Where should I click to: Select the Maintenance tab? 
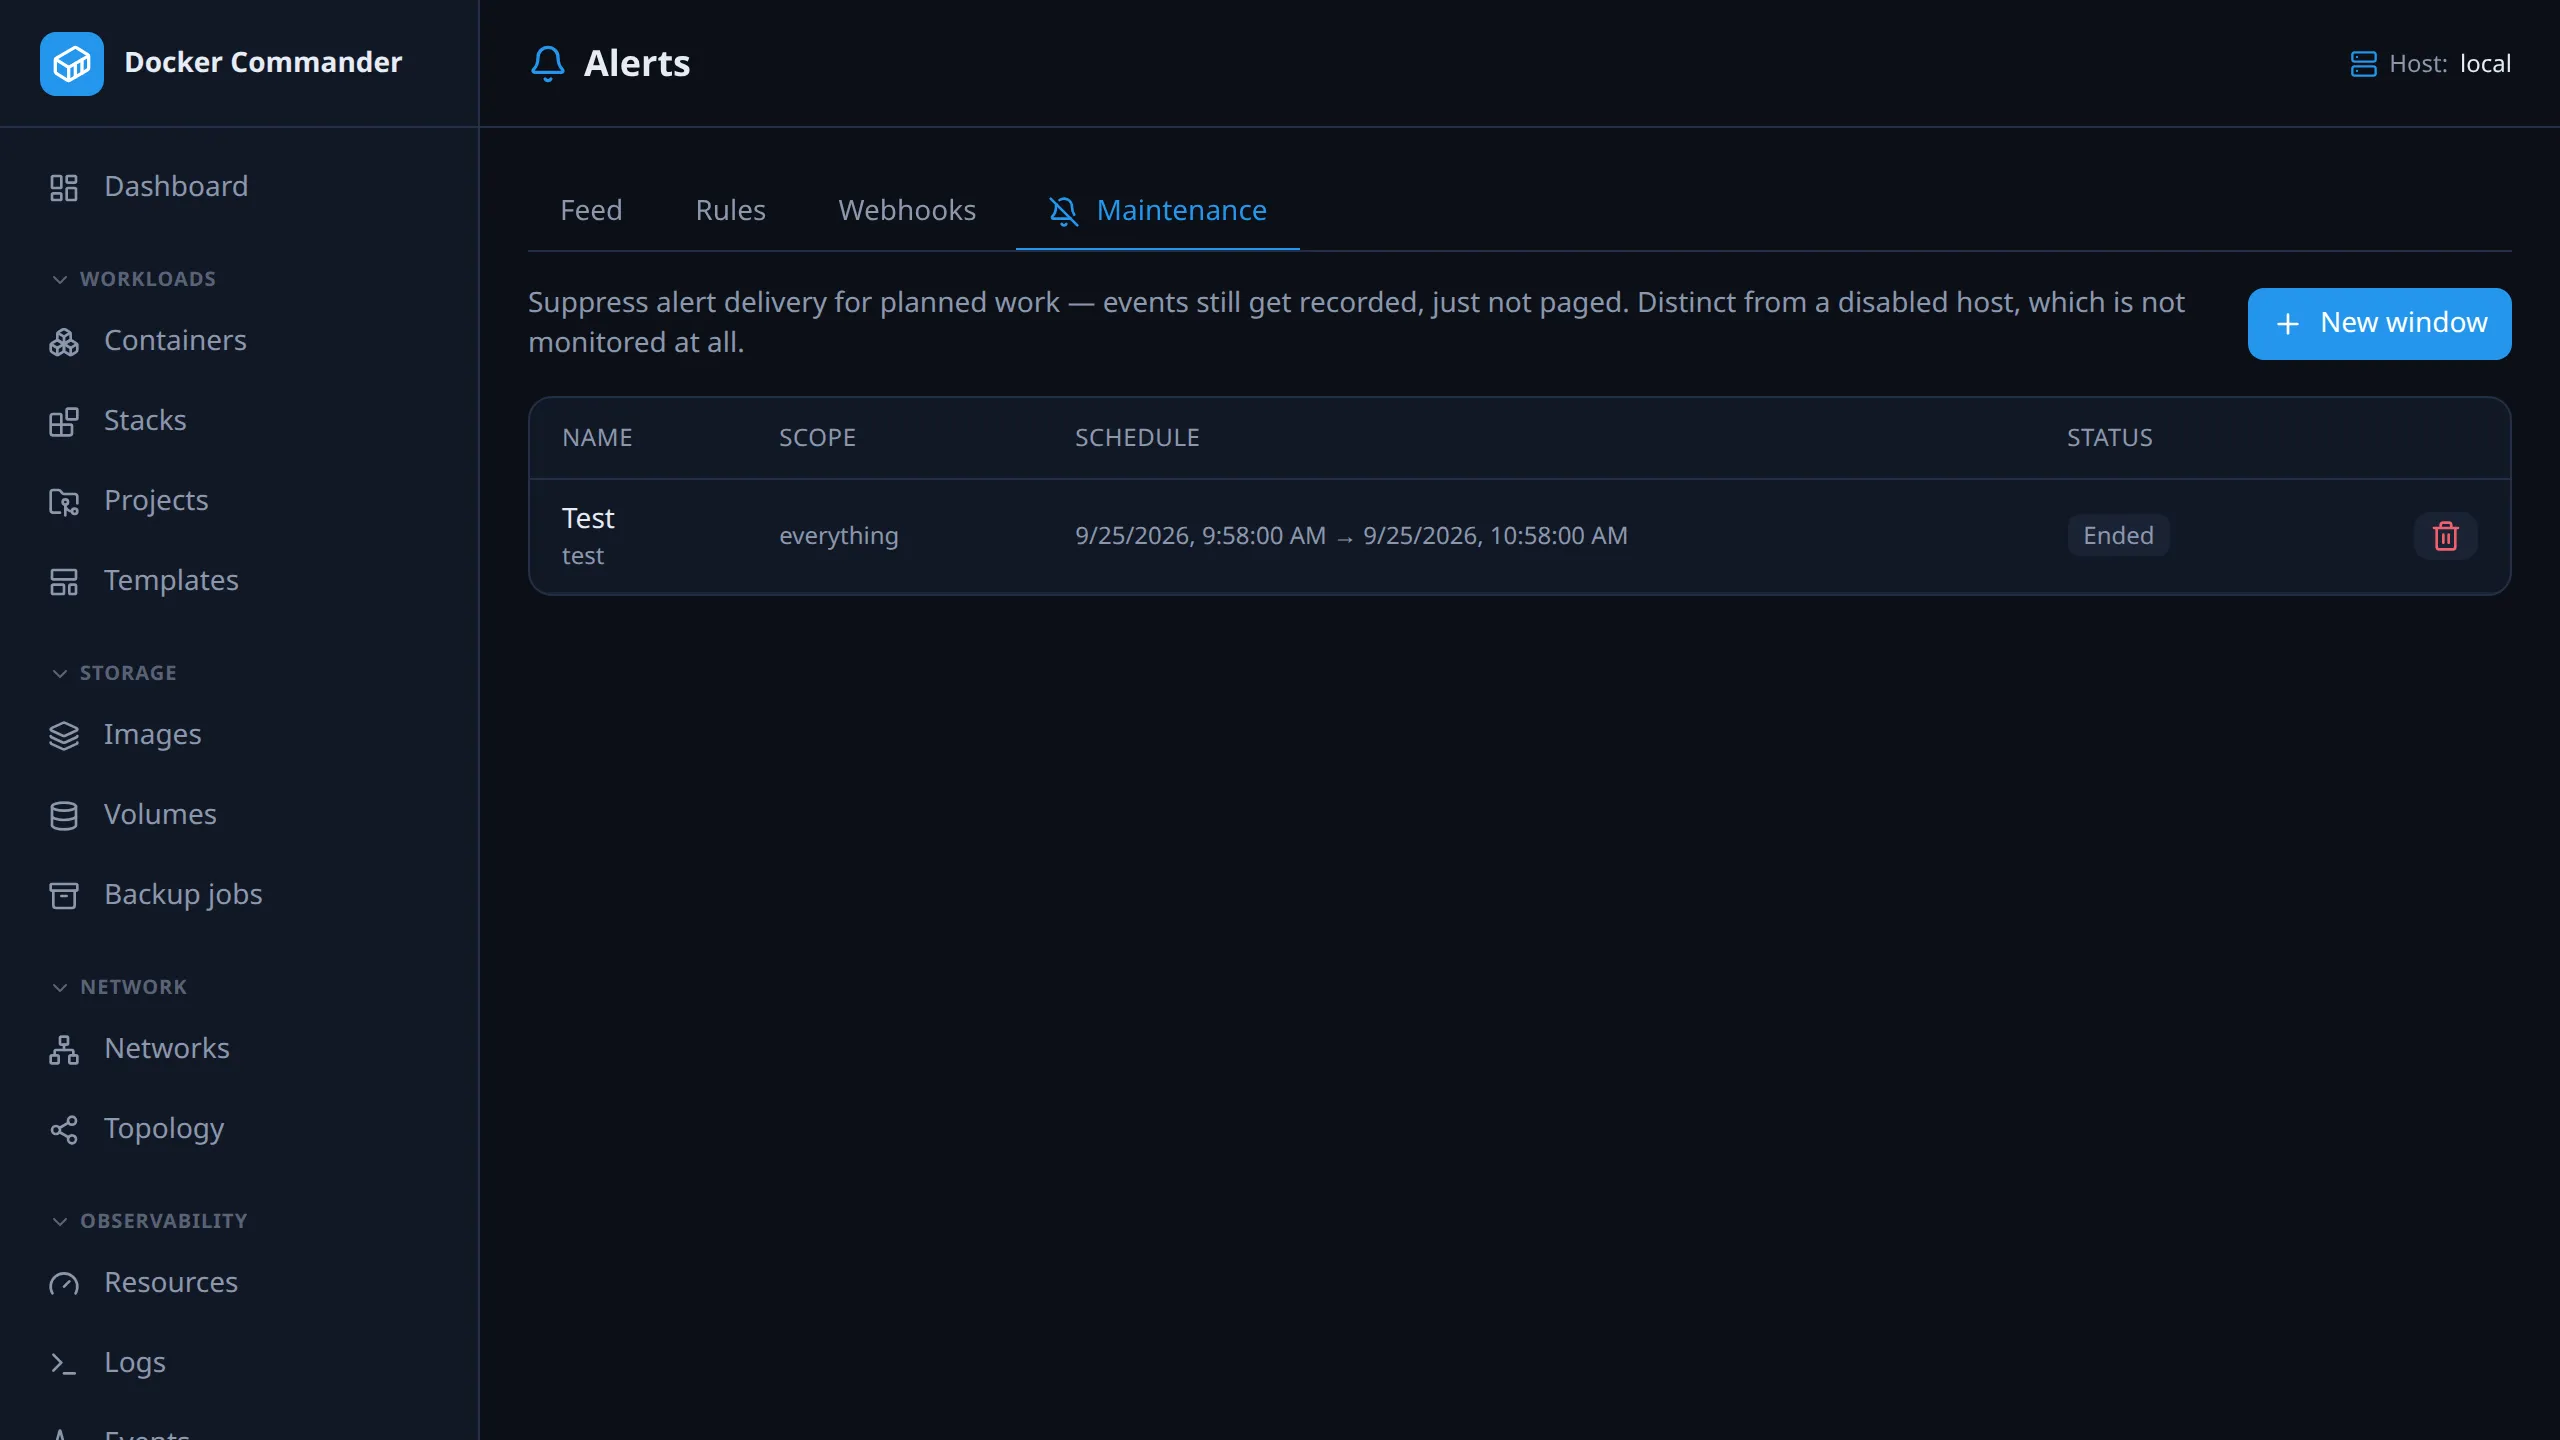(x=1158, y=210)
